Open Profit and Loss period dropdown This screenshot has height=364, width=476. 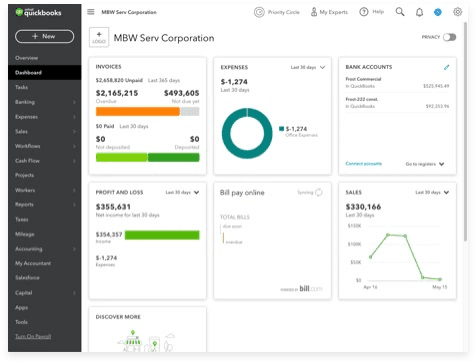pyautogui.click(x=182, y=192)
